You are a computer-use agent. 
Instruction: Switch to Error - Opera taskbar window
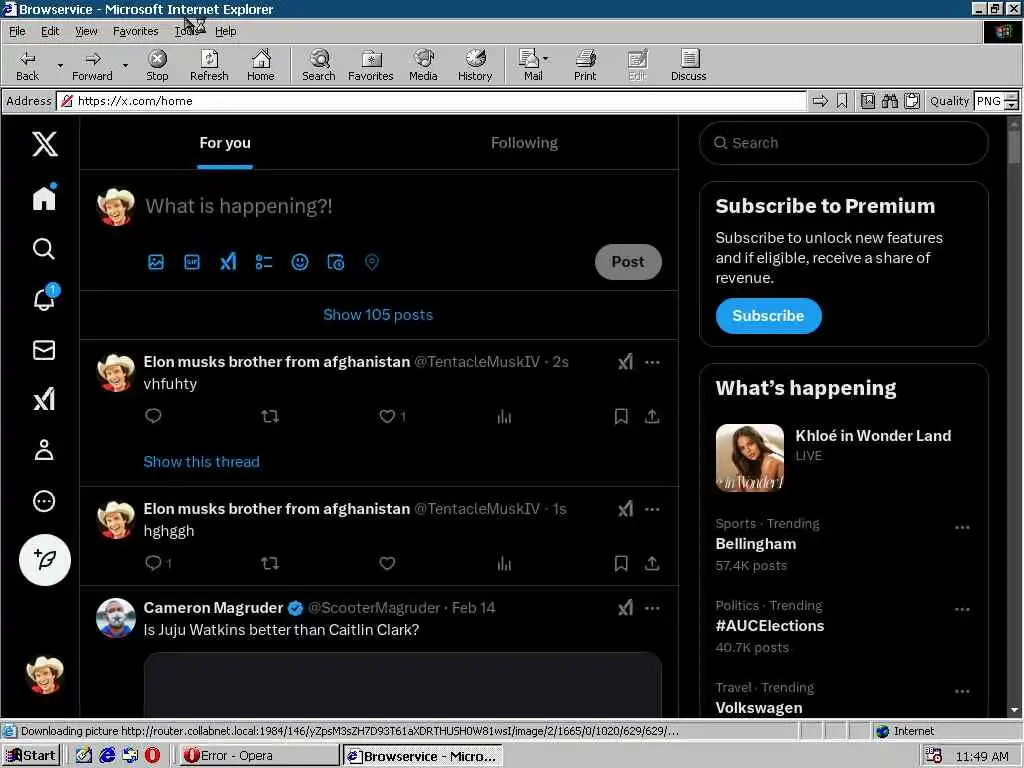(x=257, y=756)
